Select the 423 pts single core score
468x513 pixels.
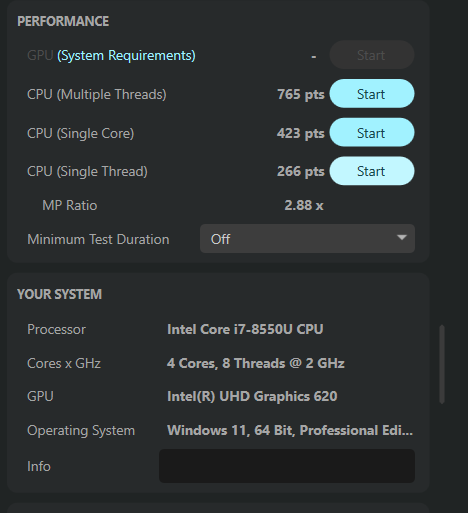301,133
